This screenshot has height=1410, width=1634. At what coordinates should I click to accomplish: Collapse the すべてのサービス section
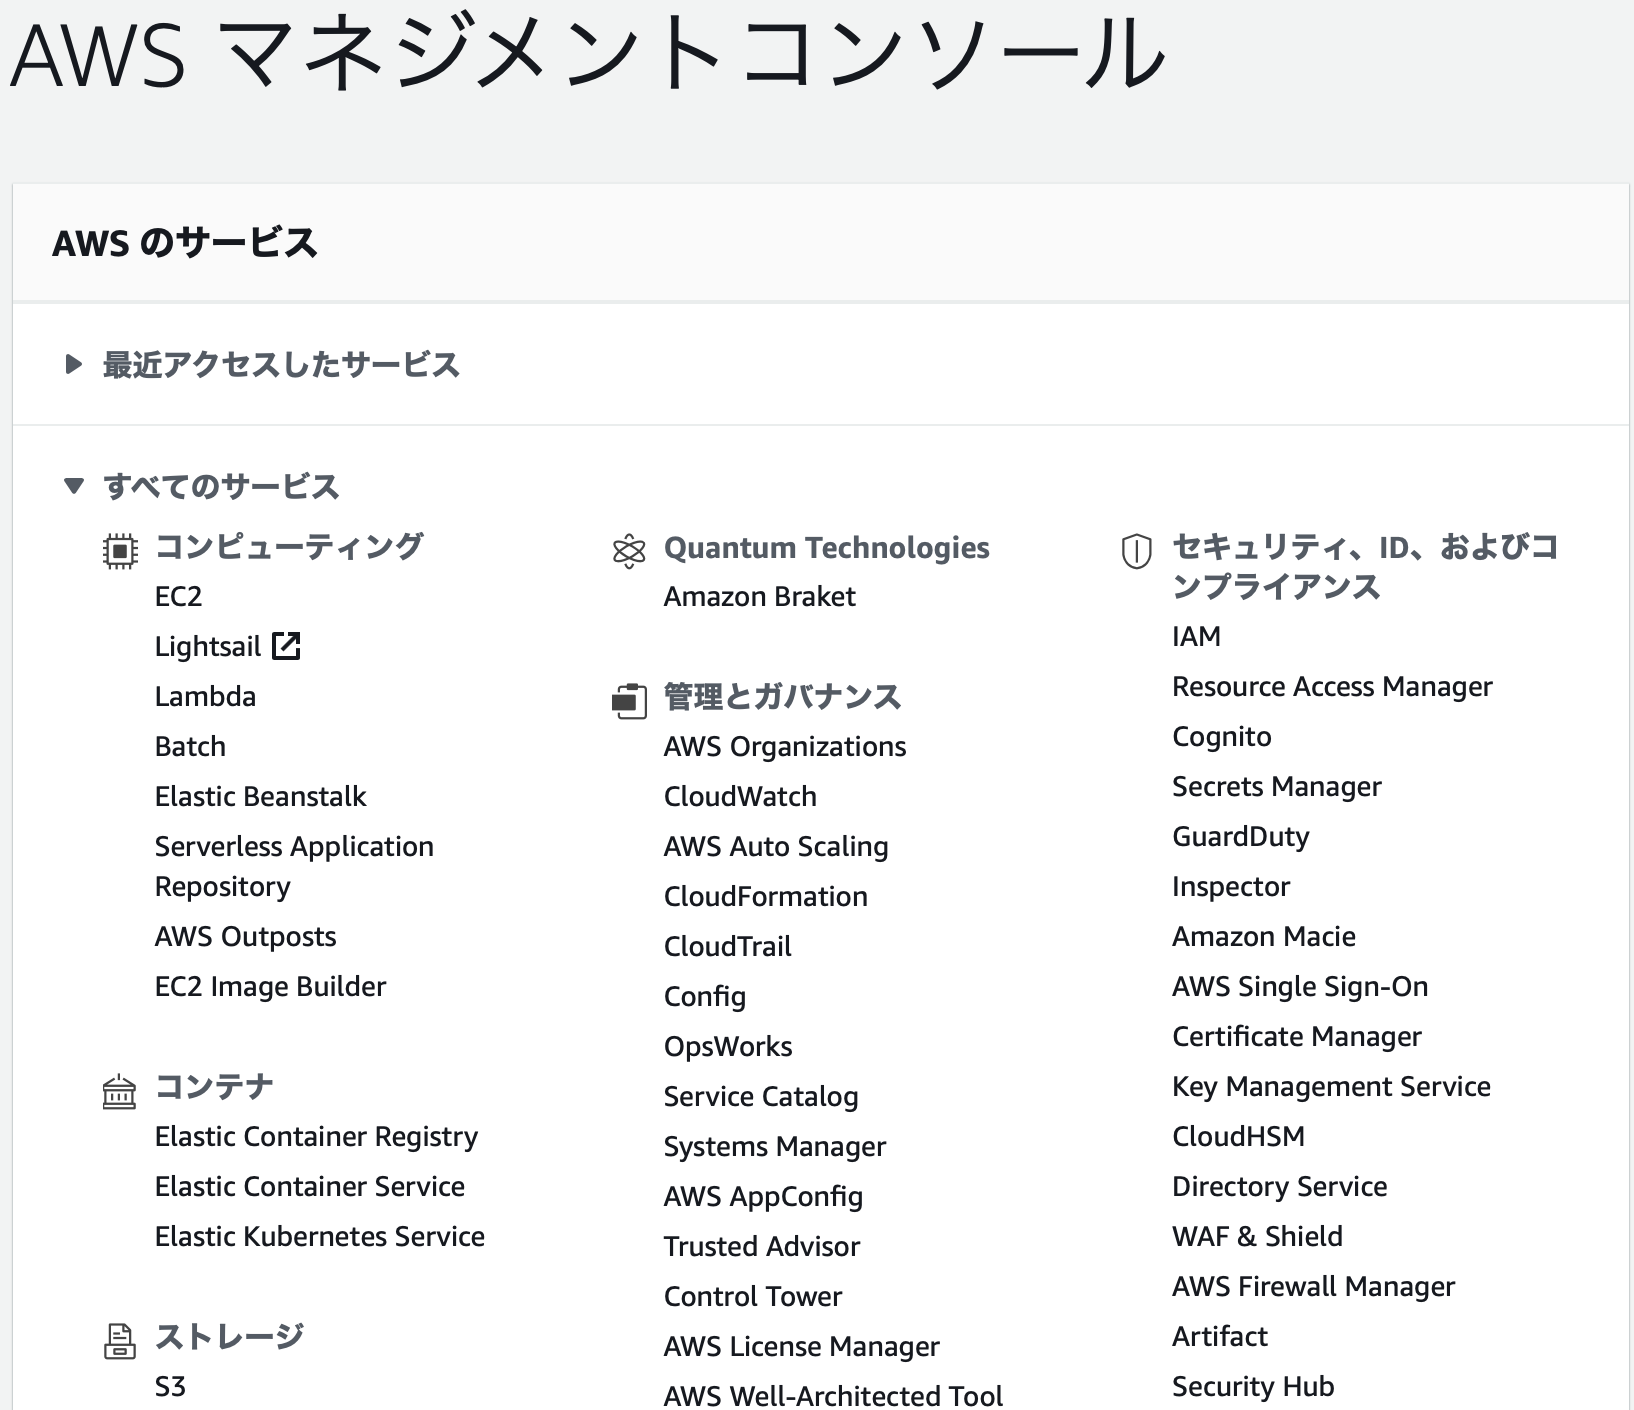click(73, 487)
